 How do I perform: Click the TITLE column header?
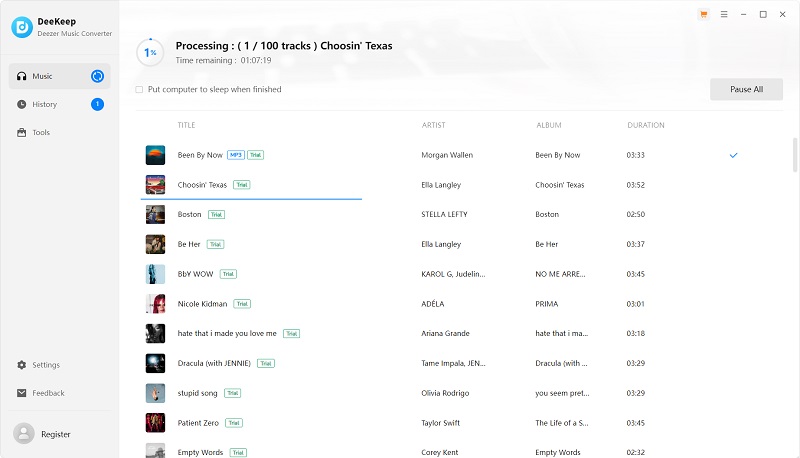tap(186, 125)
